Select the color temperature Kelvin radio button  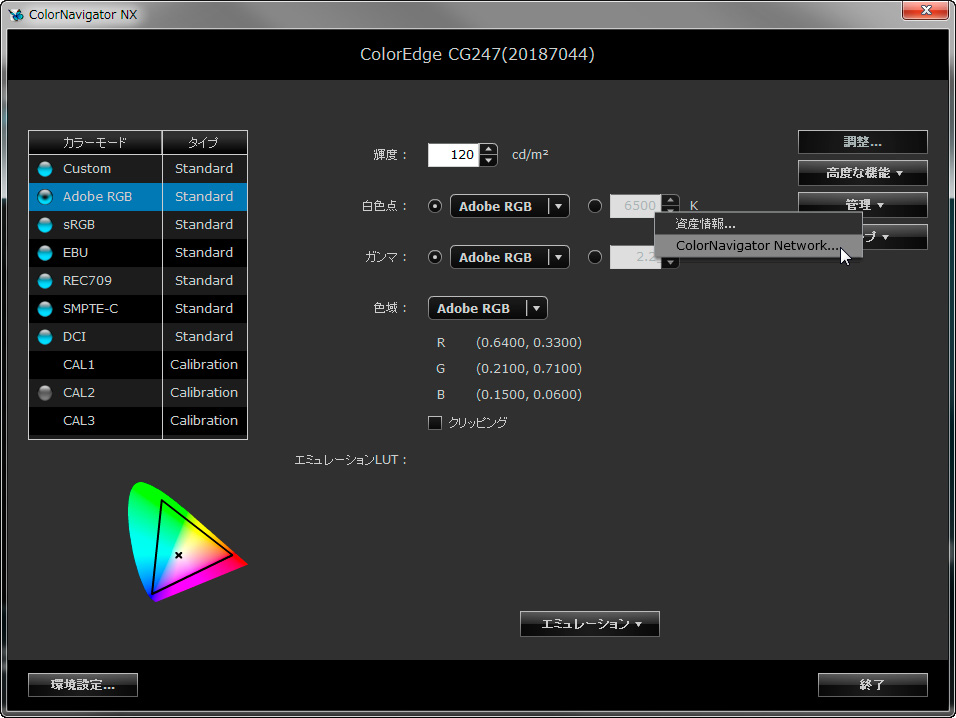(x=595, y=206)
